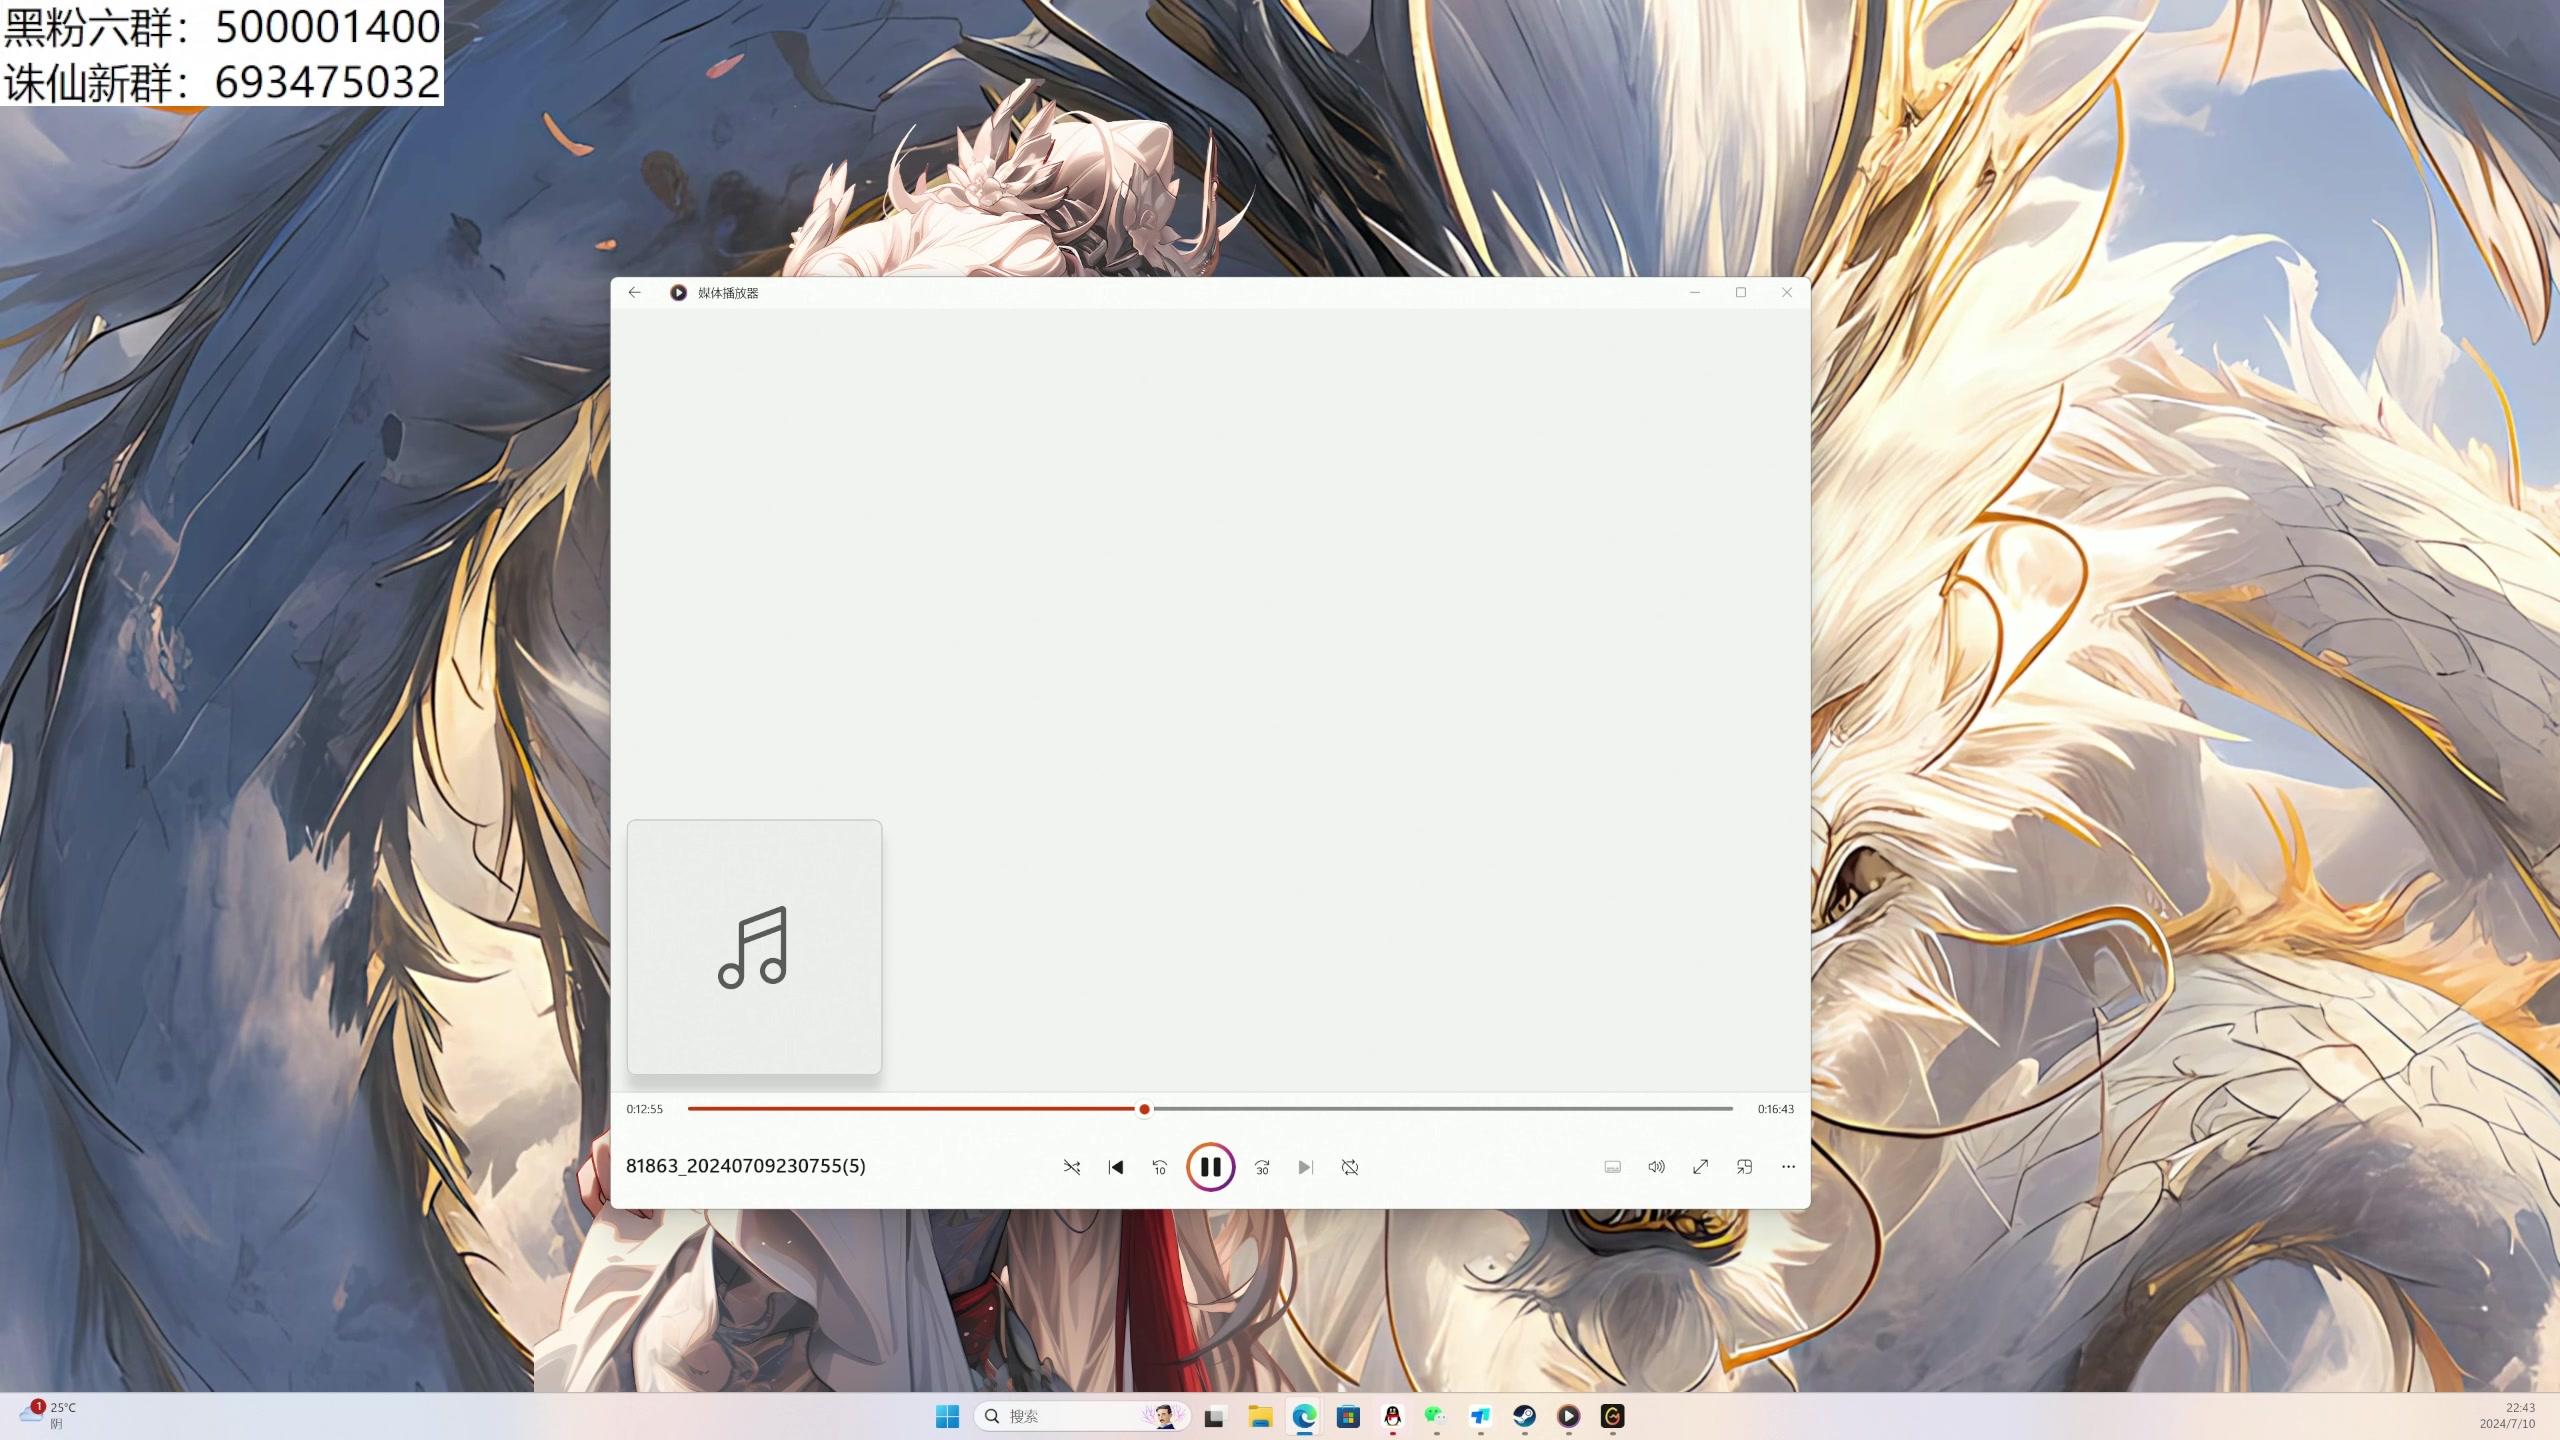Open the Windows Start menu
The height and width of the screenshot is (1440, 2560).
[947, 1416]
